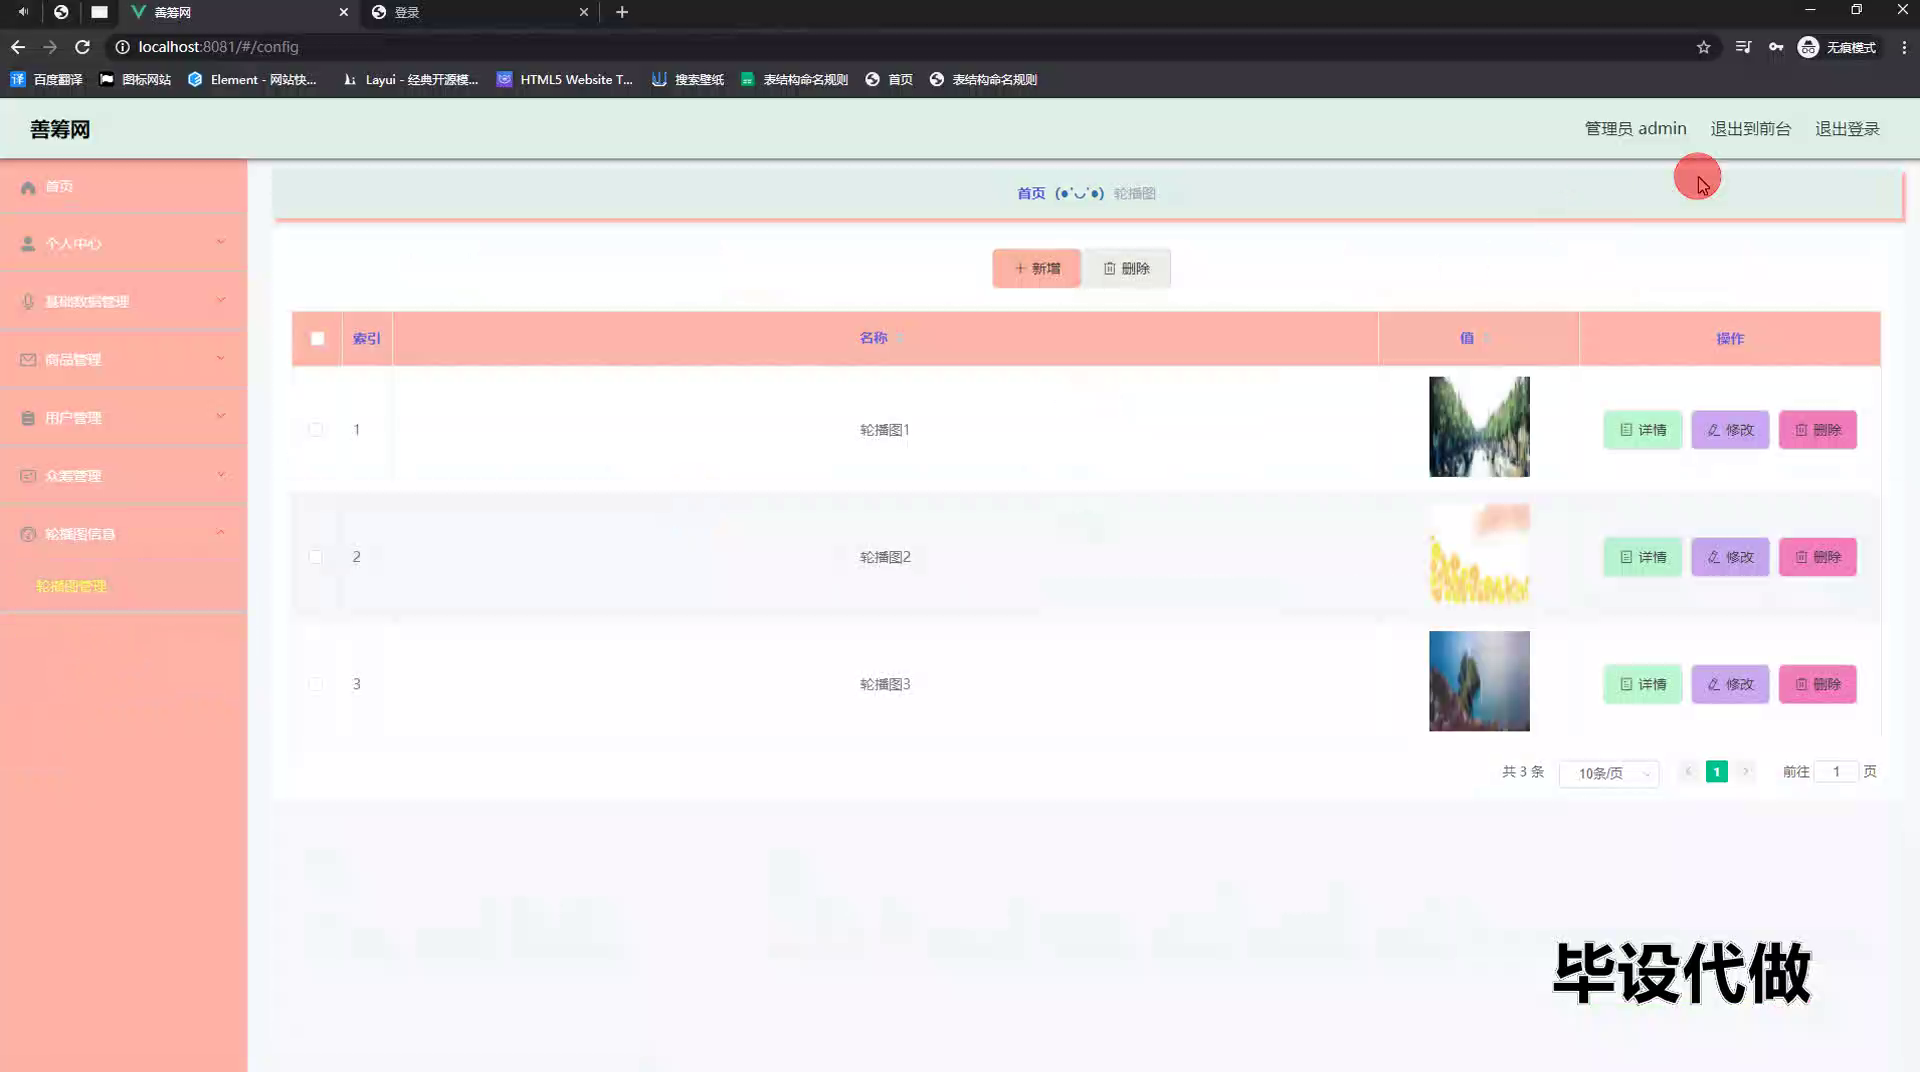Collapse the 轮播图信息 menu chevron
The height and width of the screenshot is (1072, 1920).
click(221, 532)
